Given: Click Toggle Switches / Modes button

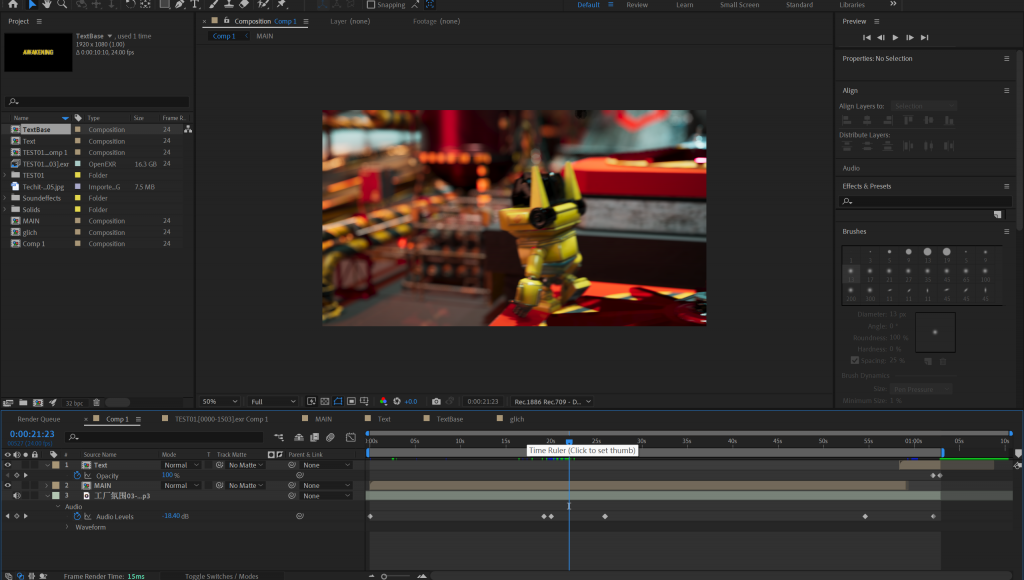Looking at the screenshot, I should click(x=221, y=576).
